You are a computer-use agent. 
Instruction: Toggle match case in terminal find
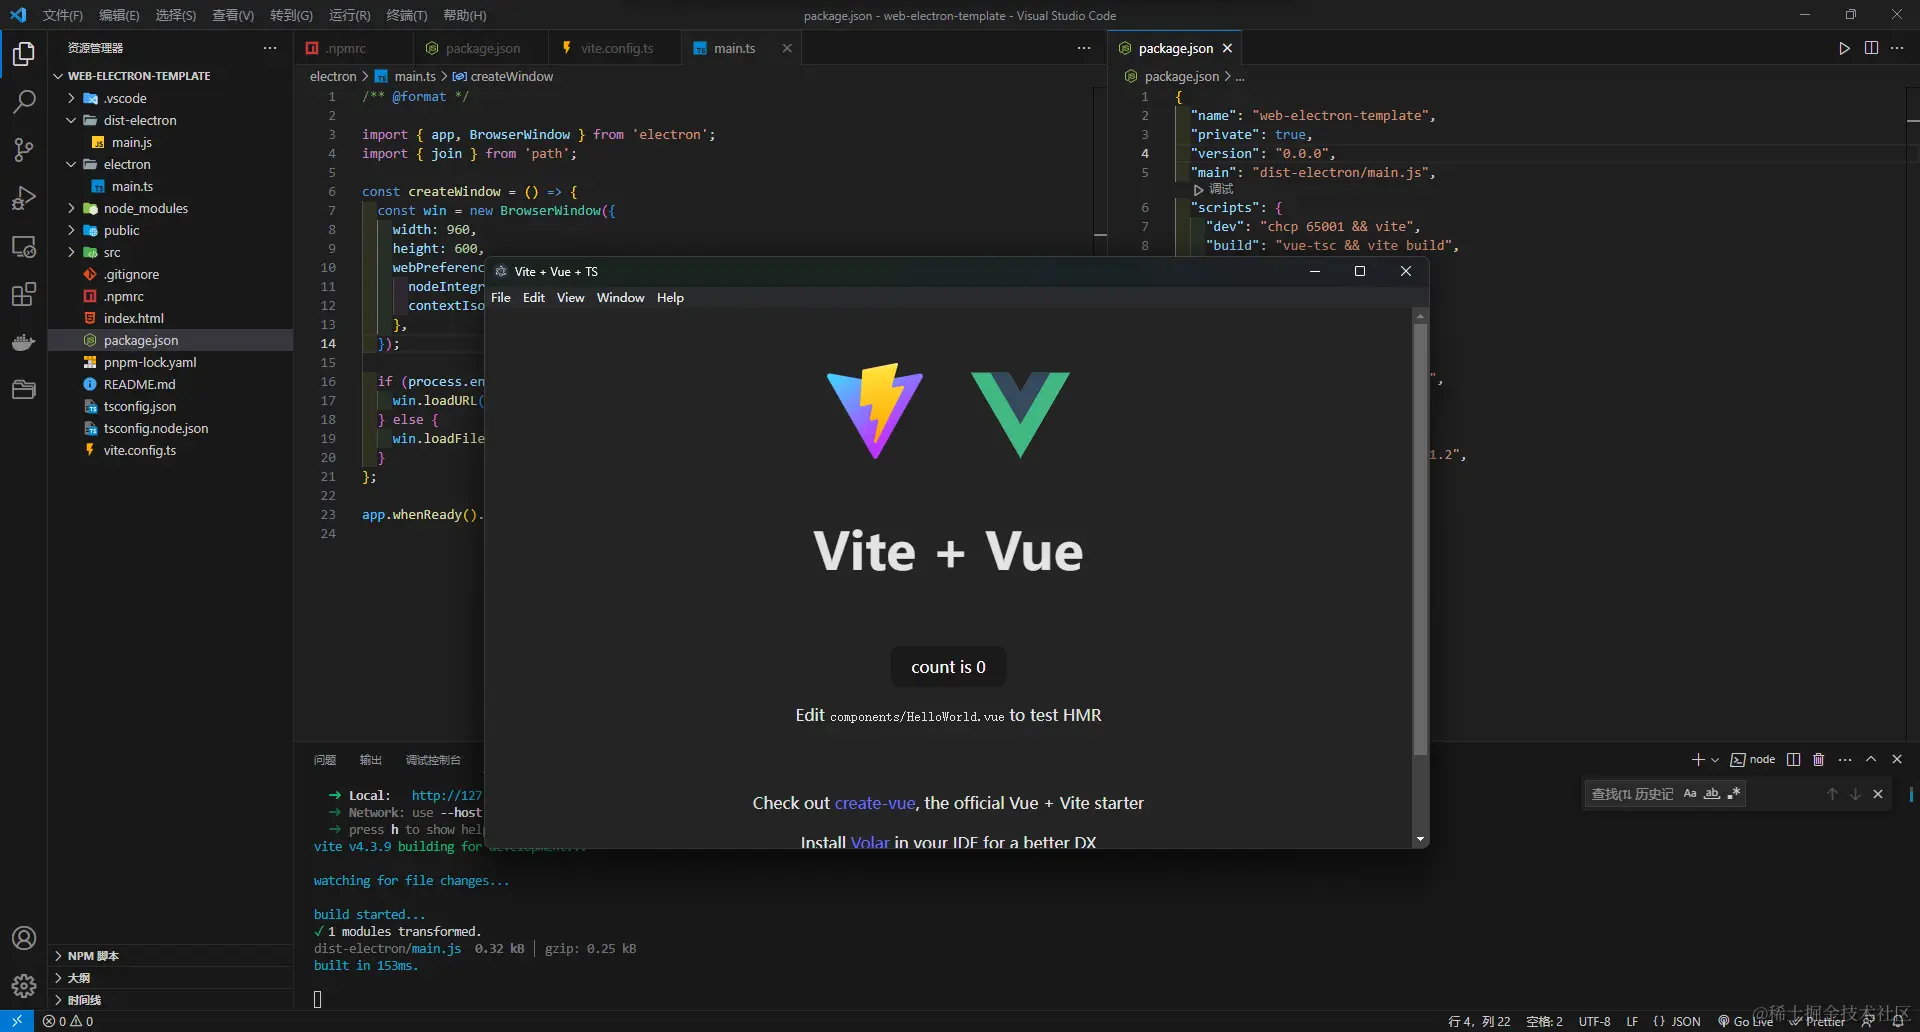(1690, 794)
